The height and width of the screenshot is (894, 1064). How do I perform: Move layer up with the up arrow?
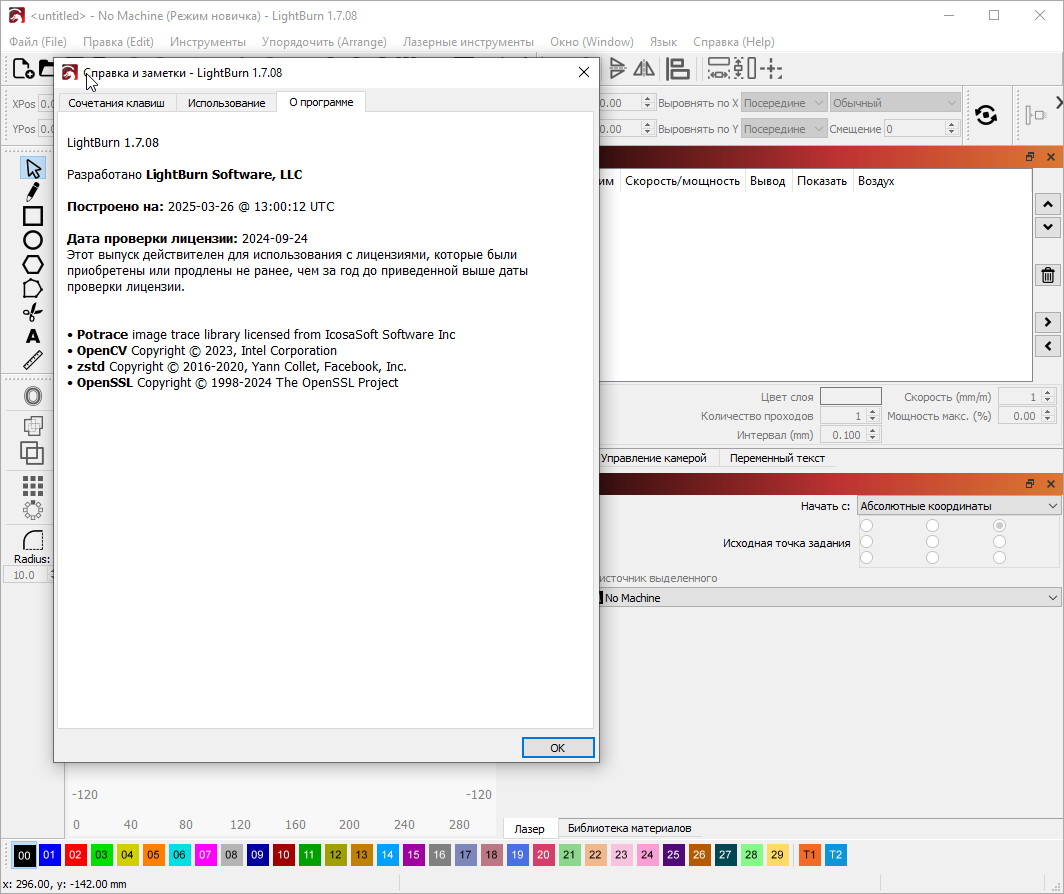coord(1048,204)
